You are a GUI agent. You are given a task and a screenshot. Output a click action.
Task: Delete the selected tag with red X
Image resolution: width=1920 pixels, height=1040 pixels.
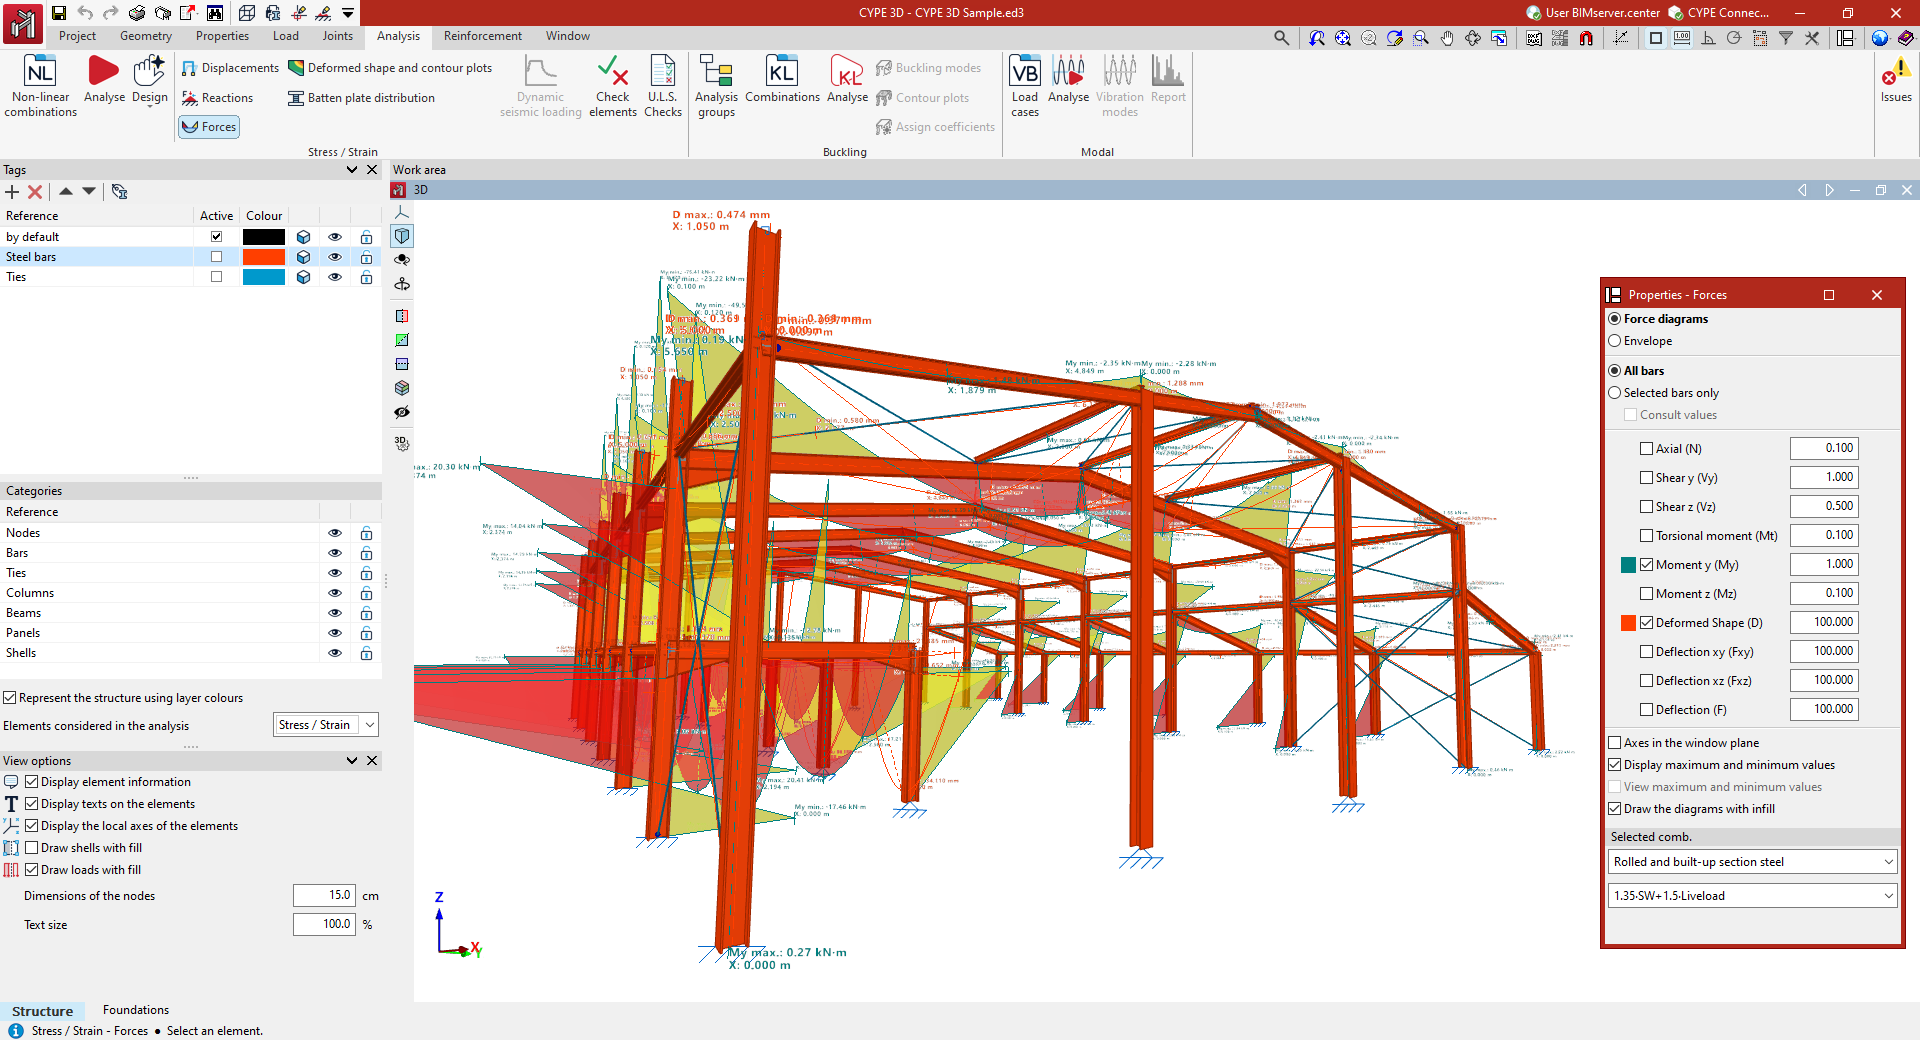(35, 192)
